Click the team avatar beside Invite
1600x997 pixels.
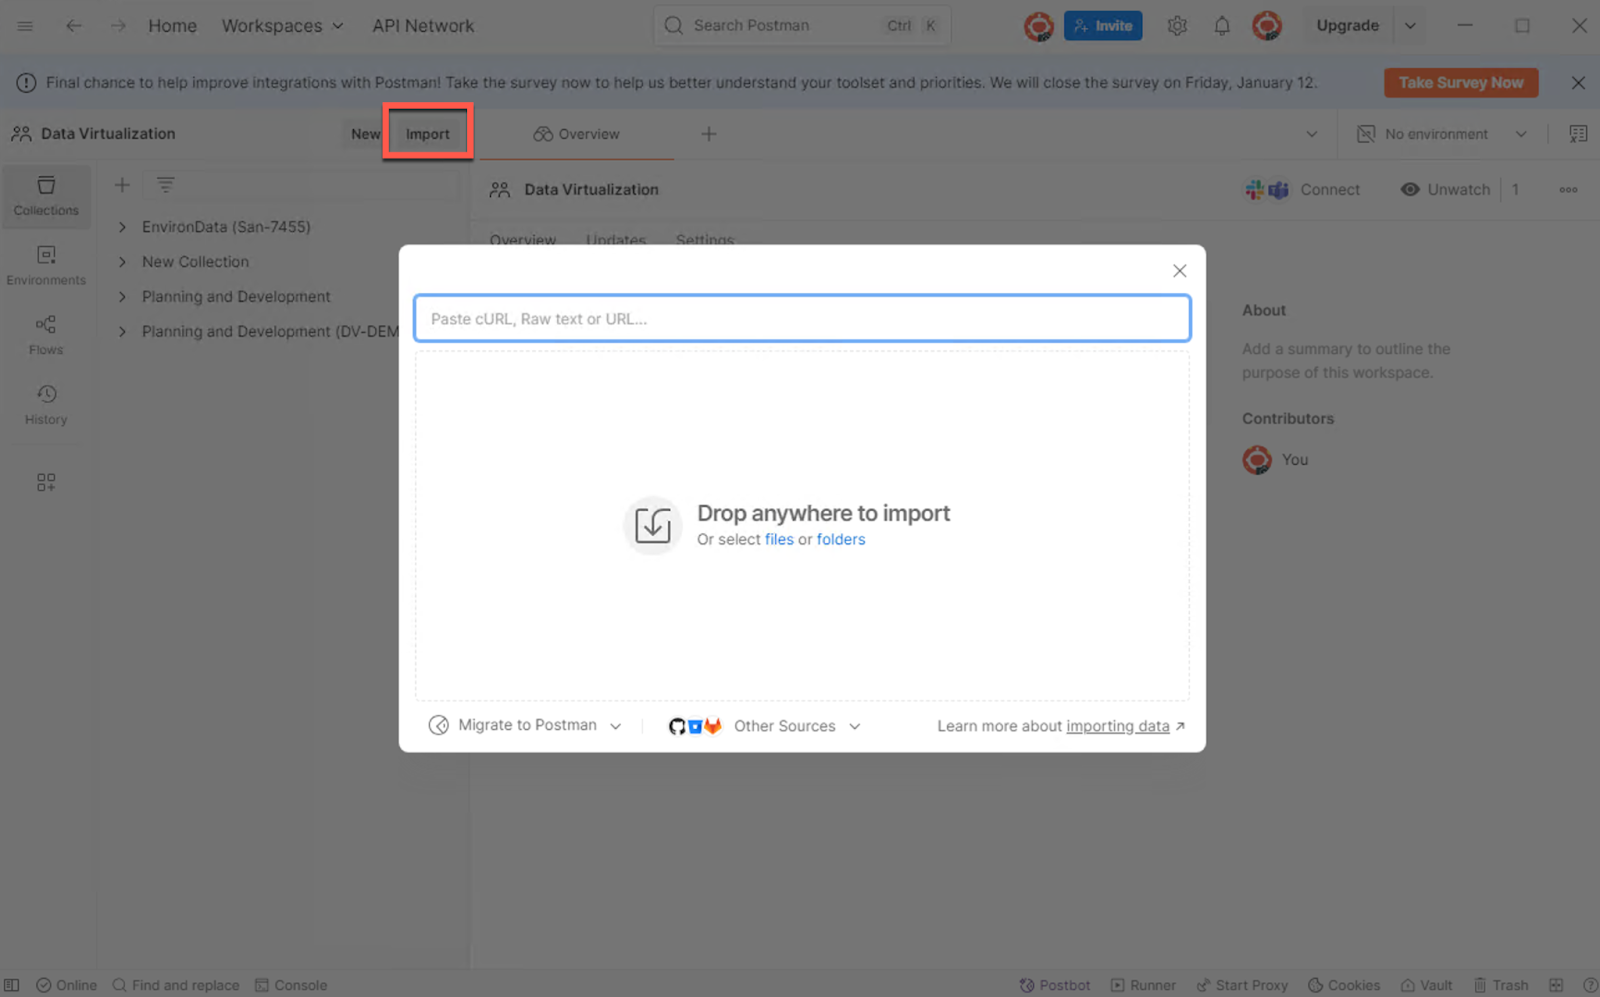pyautogui.click(x=1039, y=26)
